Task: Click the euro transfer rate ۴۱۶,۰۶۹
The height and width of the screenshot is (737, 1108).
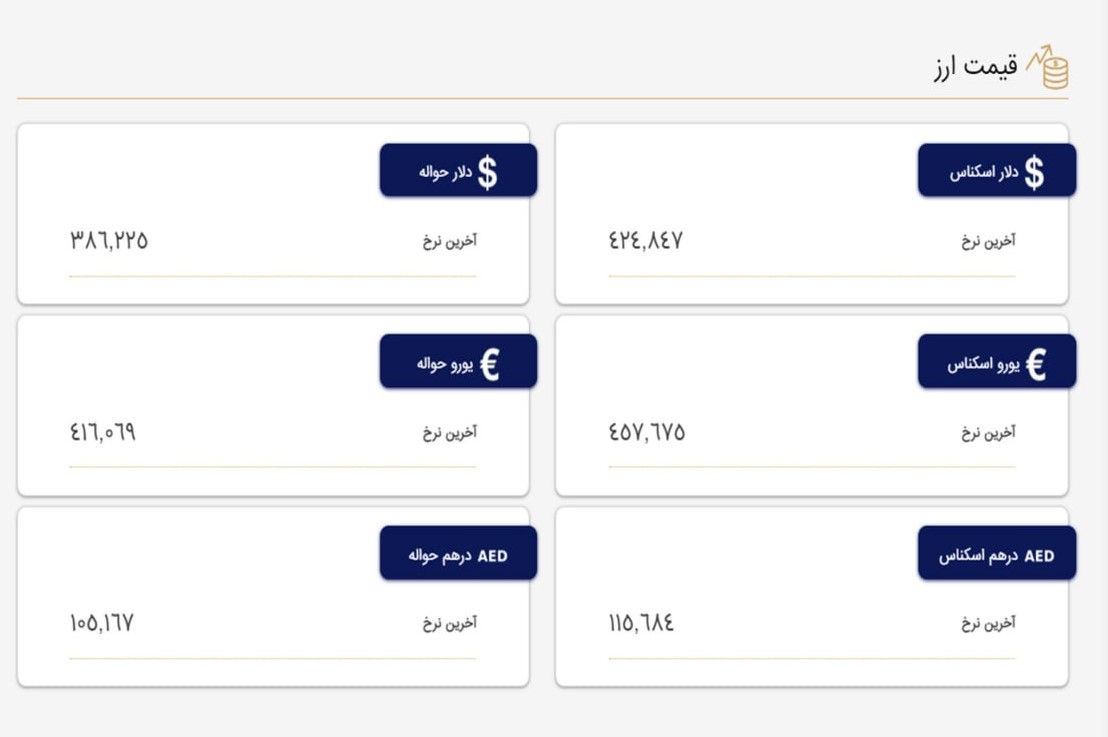Action: (x=102, y=432)
